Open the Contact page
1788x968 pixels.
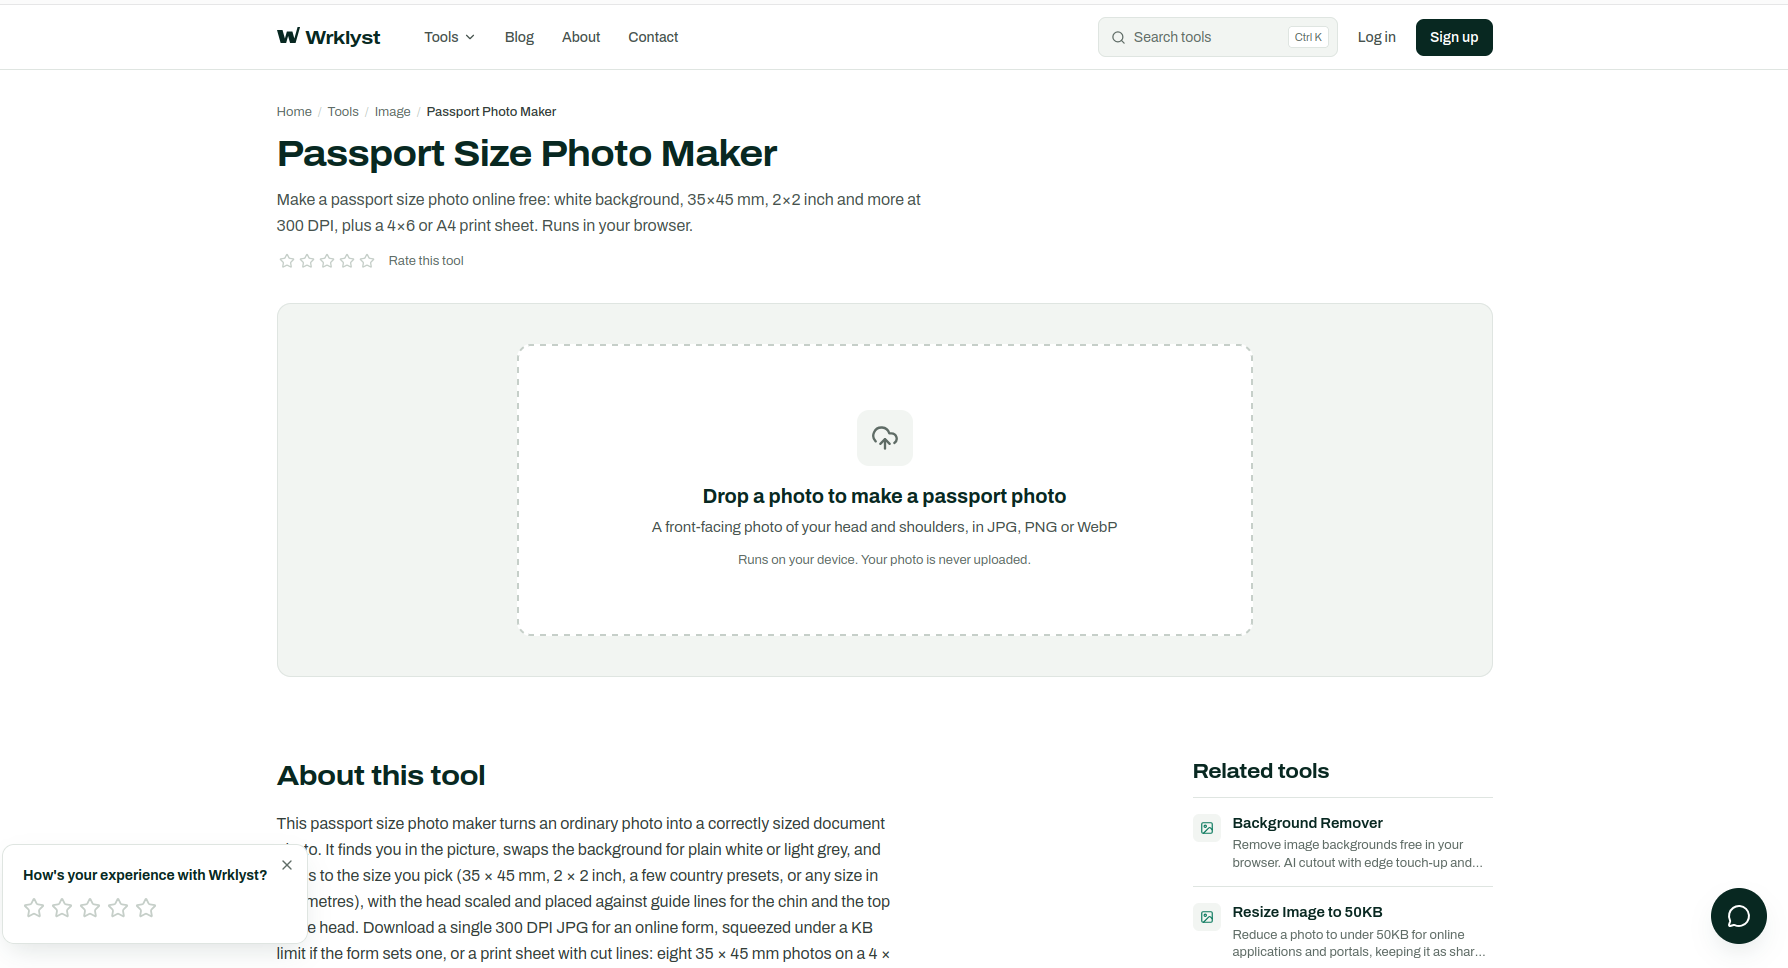click(653, 37)
